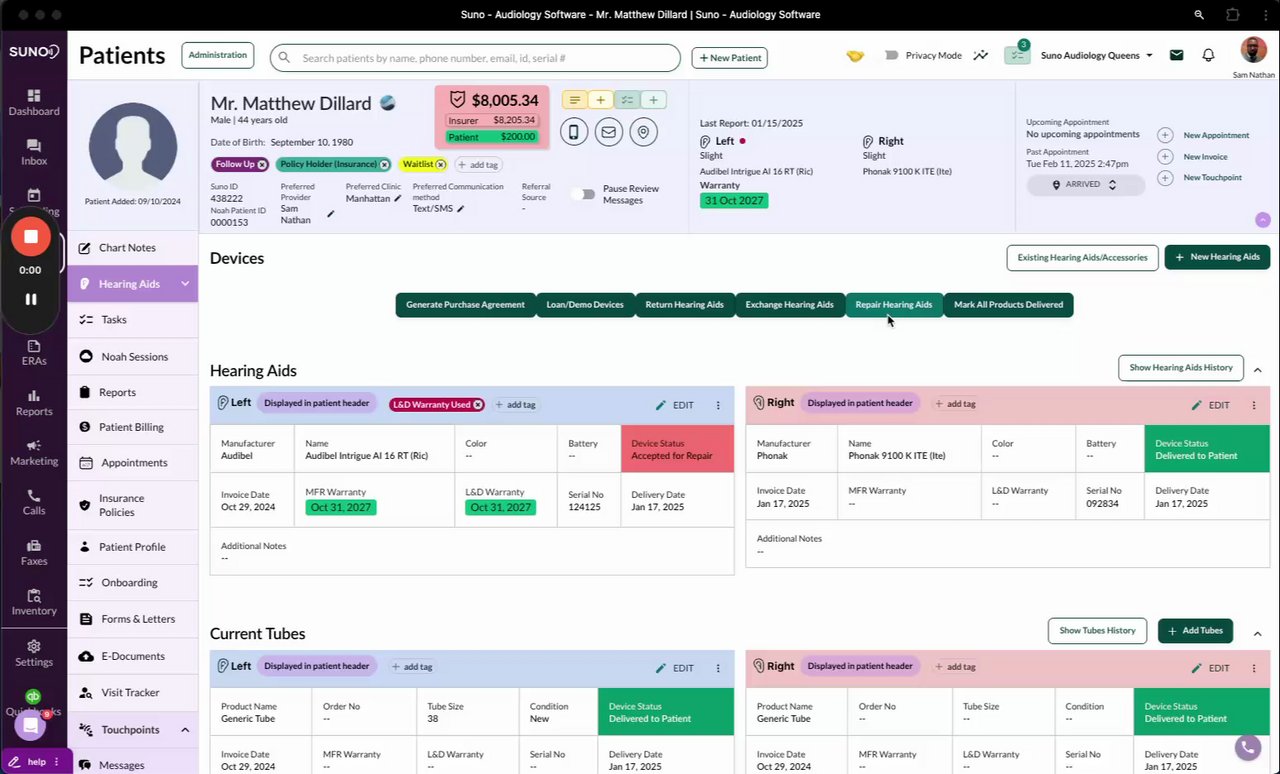The width and height of the screenshot is (1280, 774).
Task: Open Faxes in the sidebar
Action: tap(34, 552)
